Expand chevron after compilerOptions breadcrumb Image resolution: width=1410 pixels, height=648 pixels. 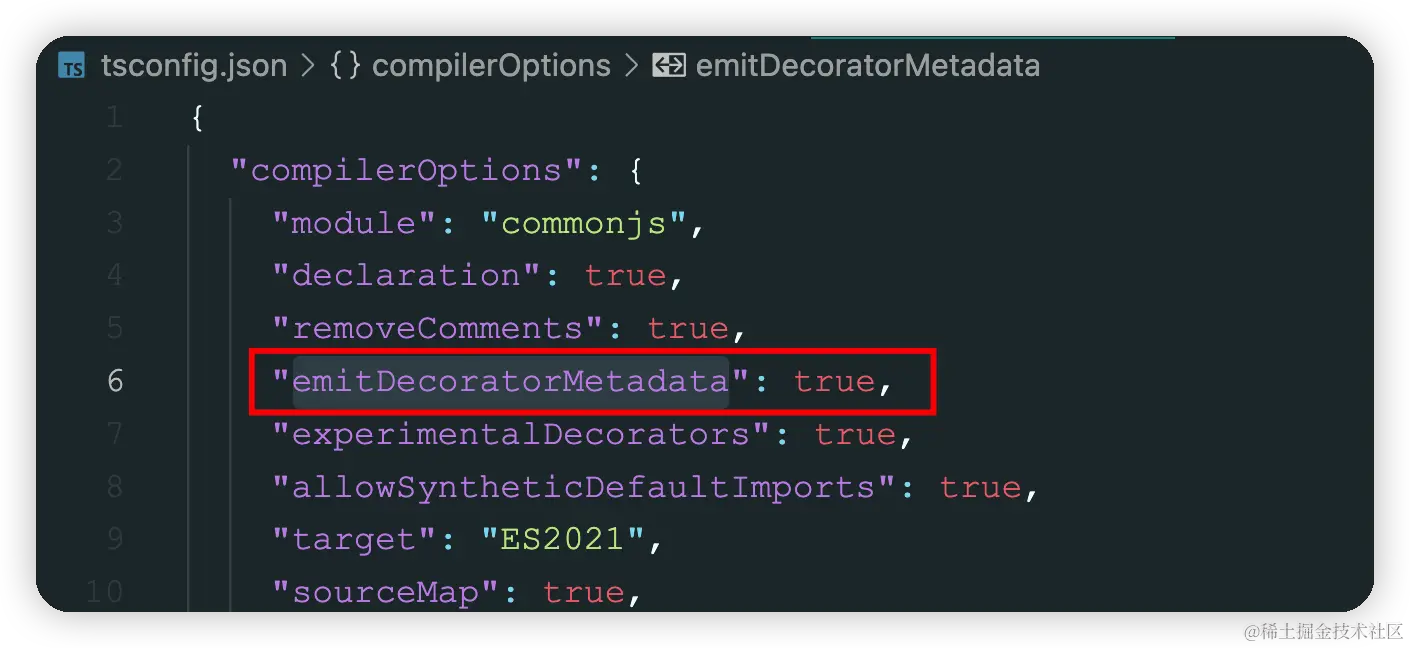click(x=631, y=66)
